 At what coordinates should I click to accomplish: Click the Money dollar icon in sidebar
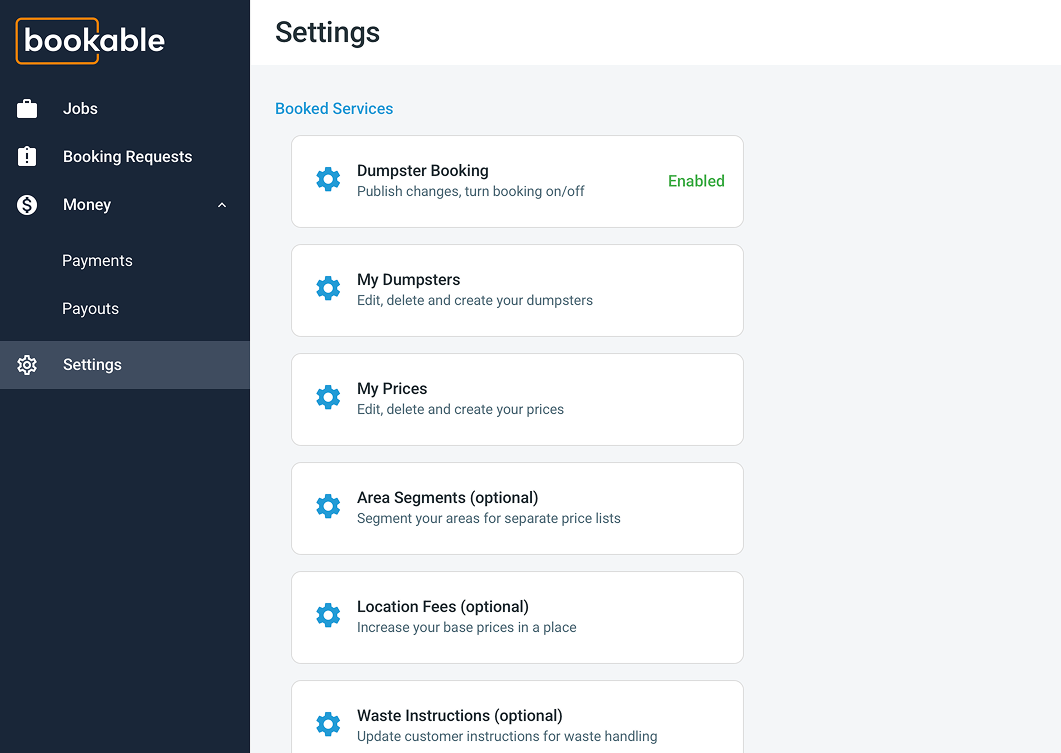(27, 204)
